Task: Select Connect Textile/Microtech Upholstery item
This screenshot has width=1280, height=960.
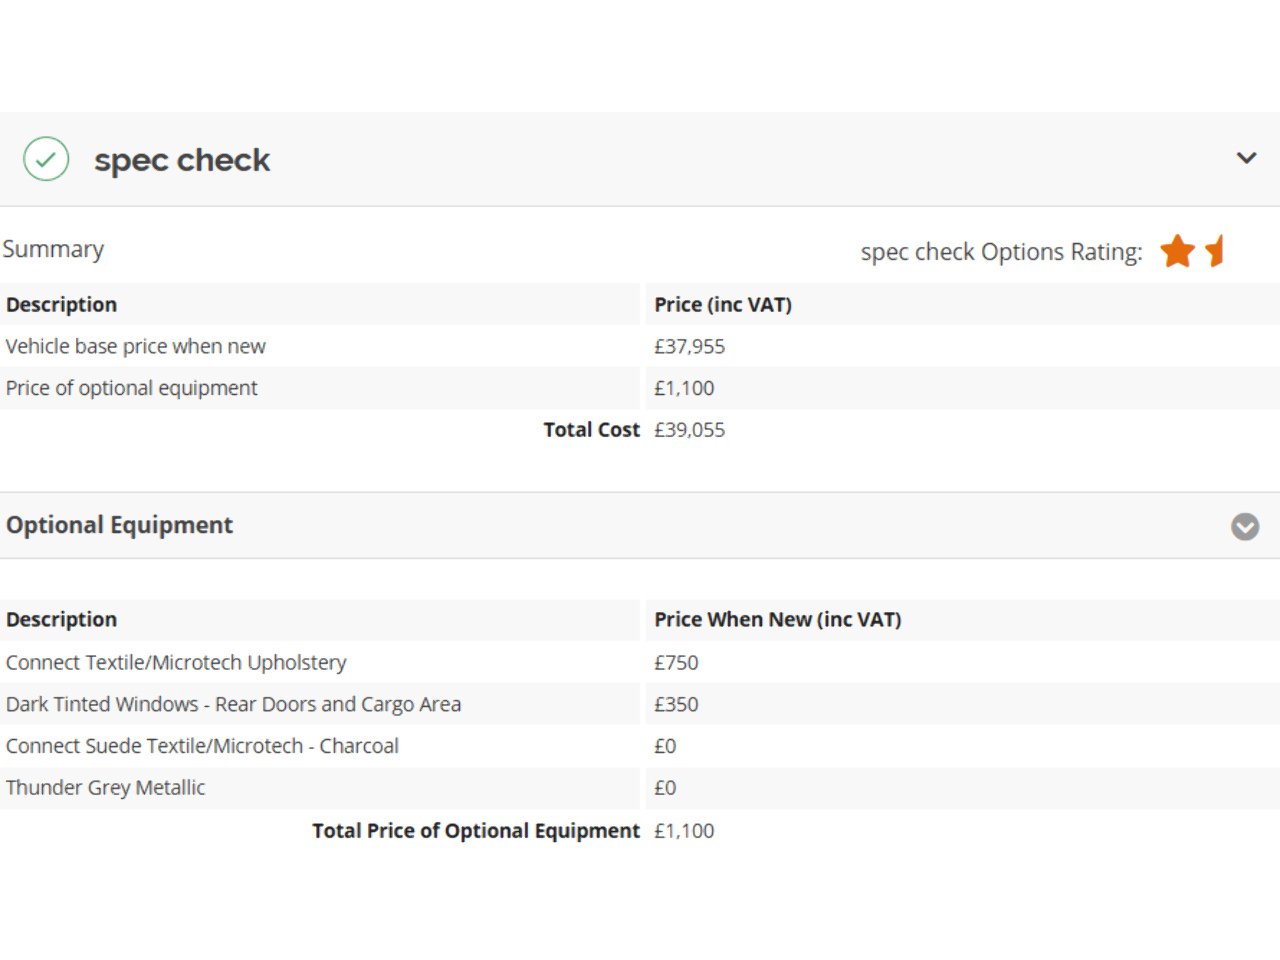Action: pyautogui.click(x=176, y=662)
